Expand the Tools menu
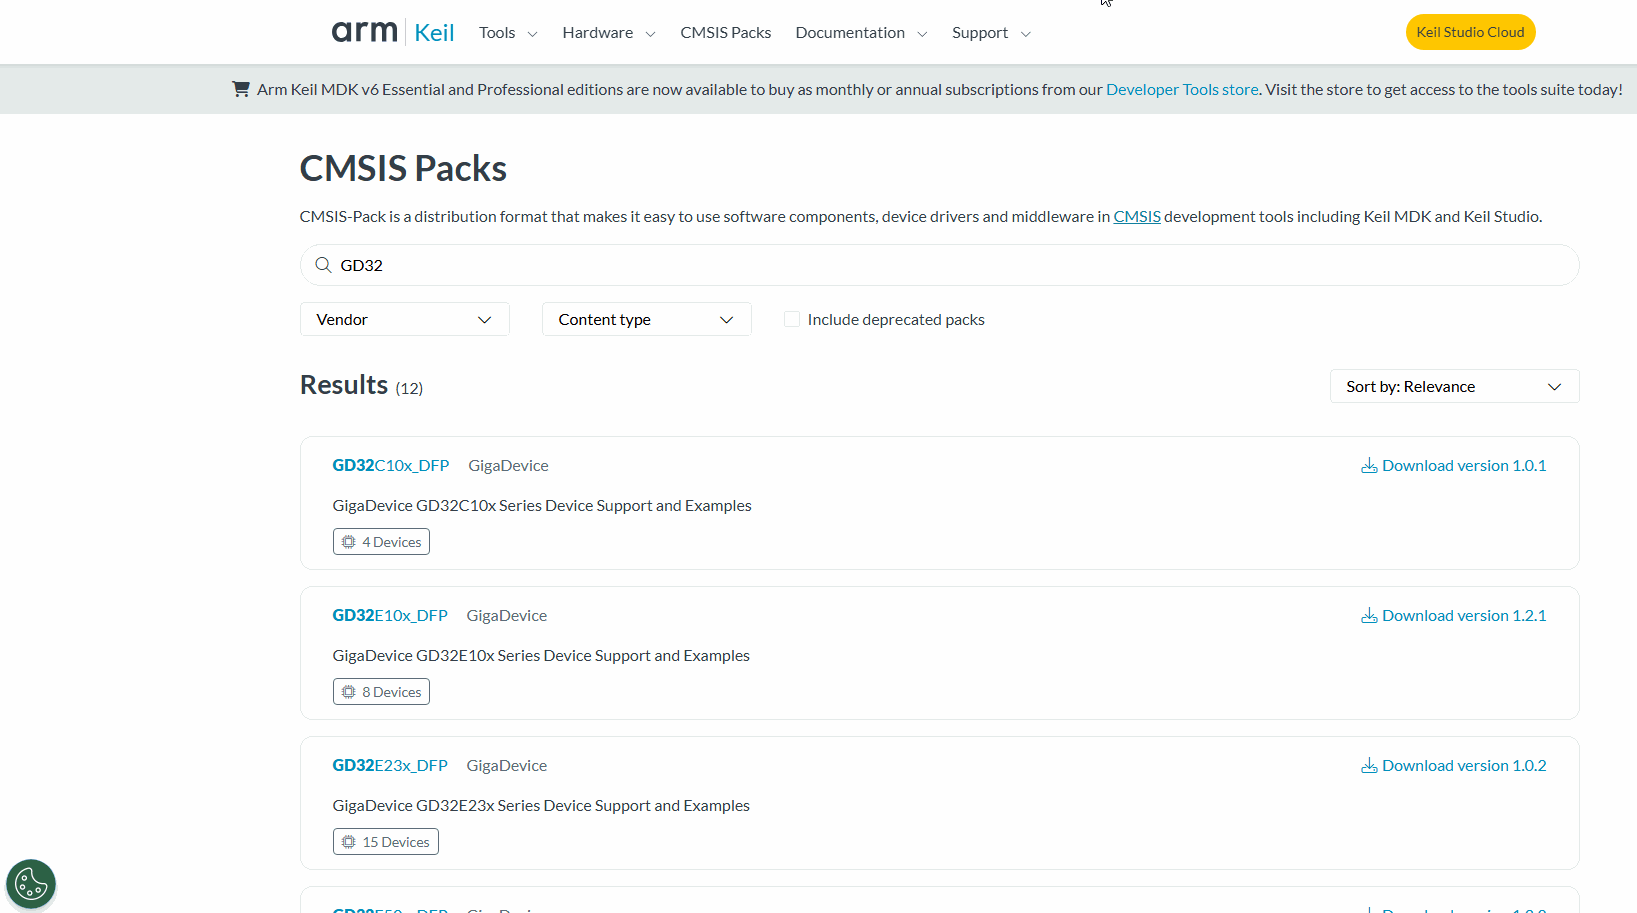Image resolution: width=1637 pixels, height=913 pixels. 508,33
